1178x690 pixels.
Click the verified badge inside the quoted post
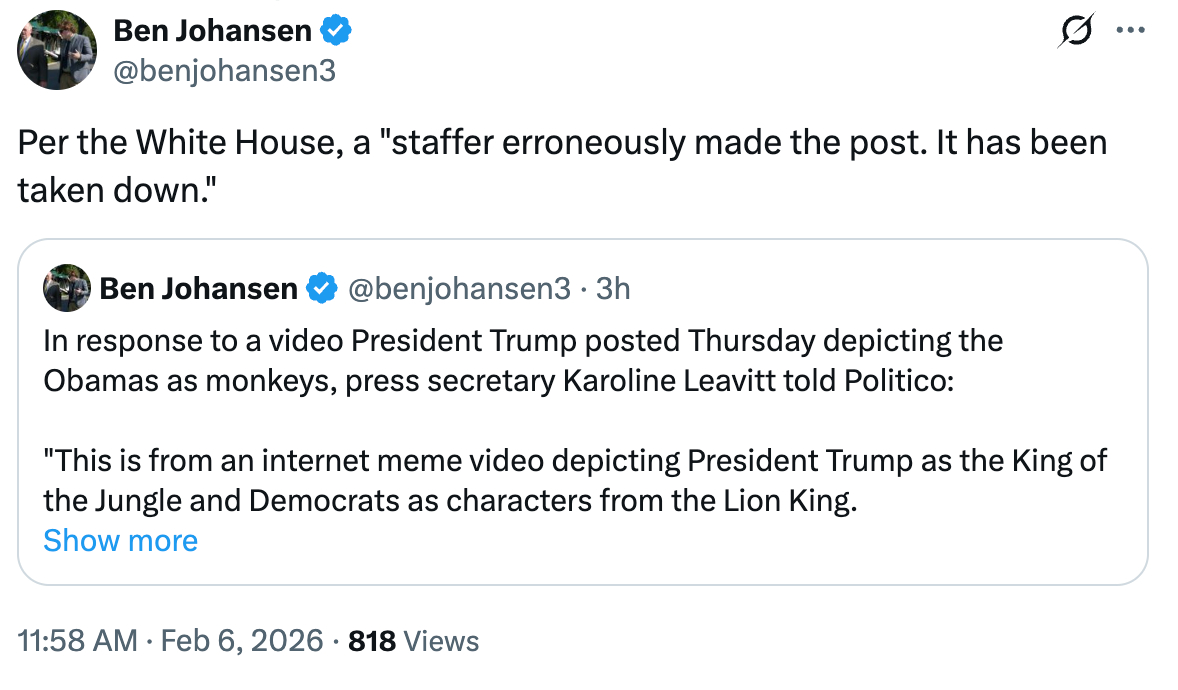point(321,290)
